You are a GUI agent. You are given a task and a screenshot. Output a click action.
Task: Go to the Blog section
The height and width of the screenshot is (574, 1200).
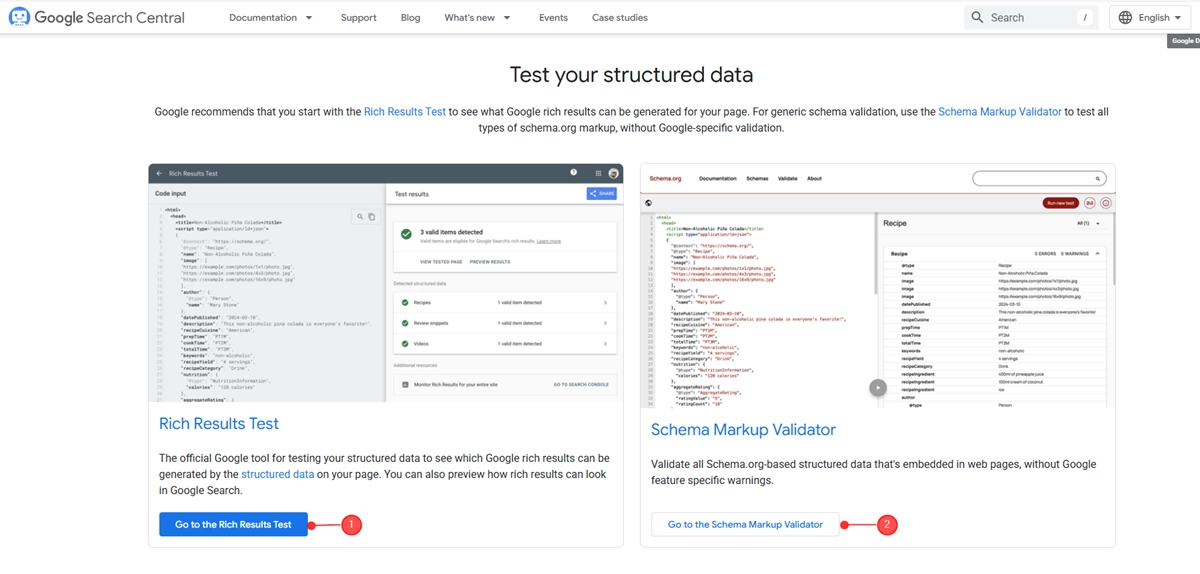tap(410, 17)
